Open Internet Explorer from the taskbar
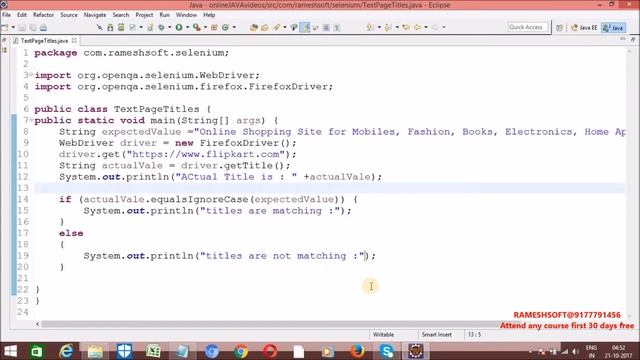This screenshot has width=640, height=360. tap(66, 351)
